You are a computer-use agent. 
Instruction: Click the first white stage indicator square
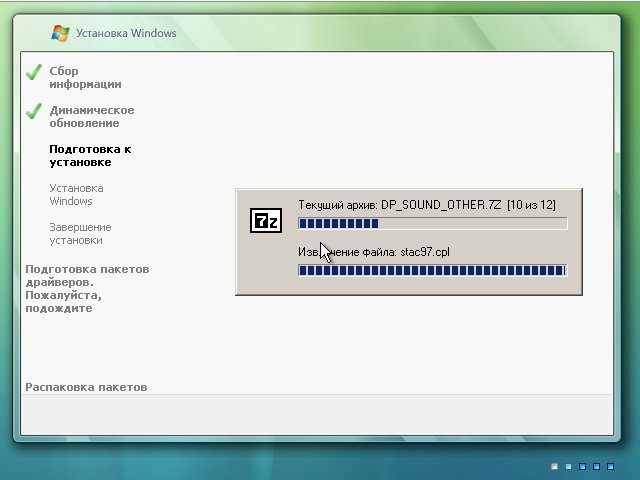tap(554, 466)
